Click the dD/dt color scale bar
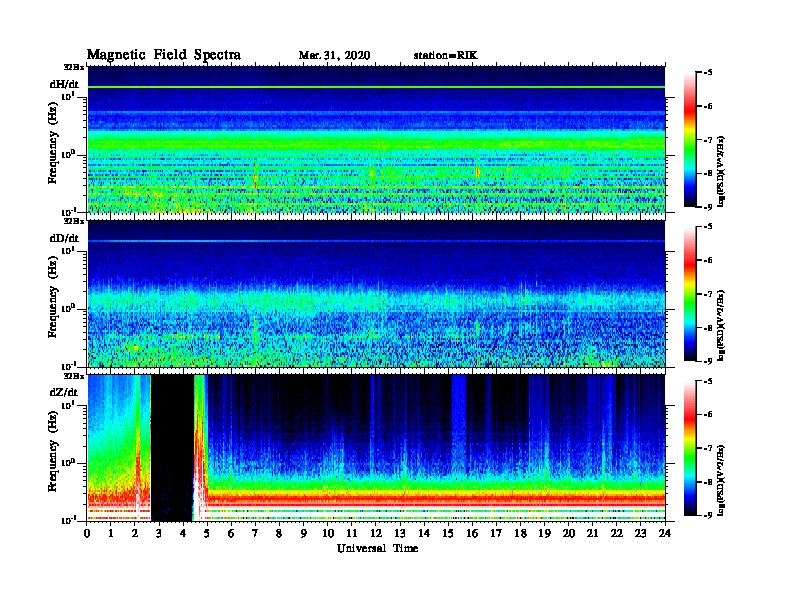Viewport: 792px width, 612px height. tap(690, 294)
